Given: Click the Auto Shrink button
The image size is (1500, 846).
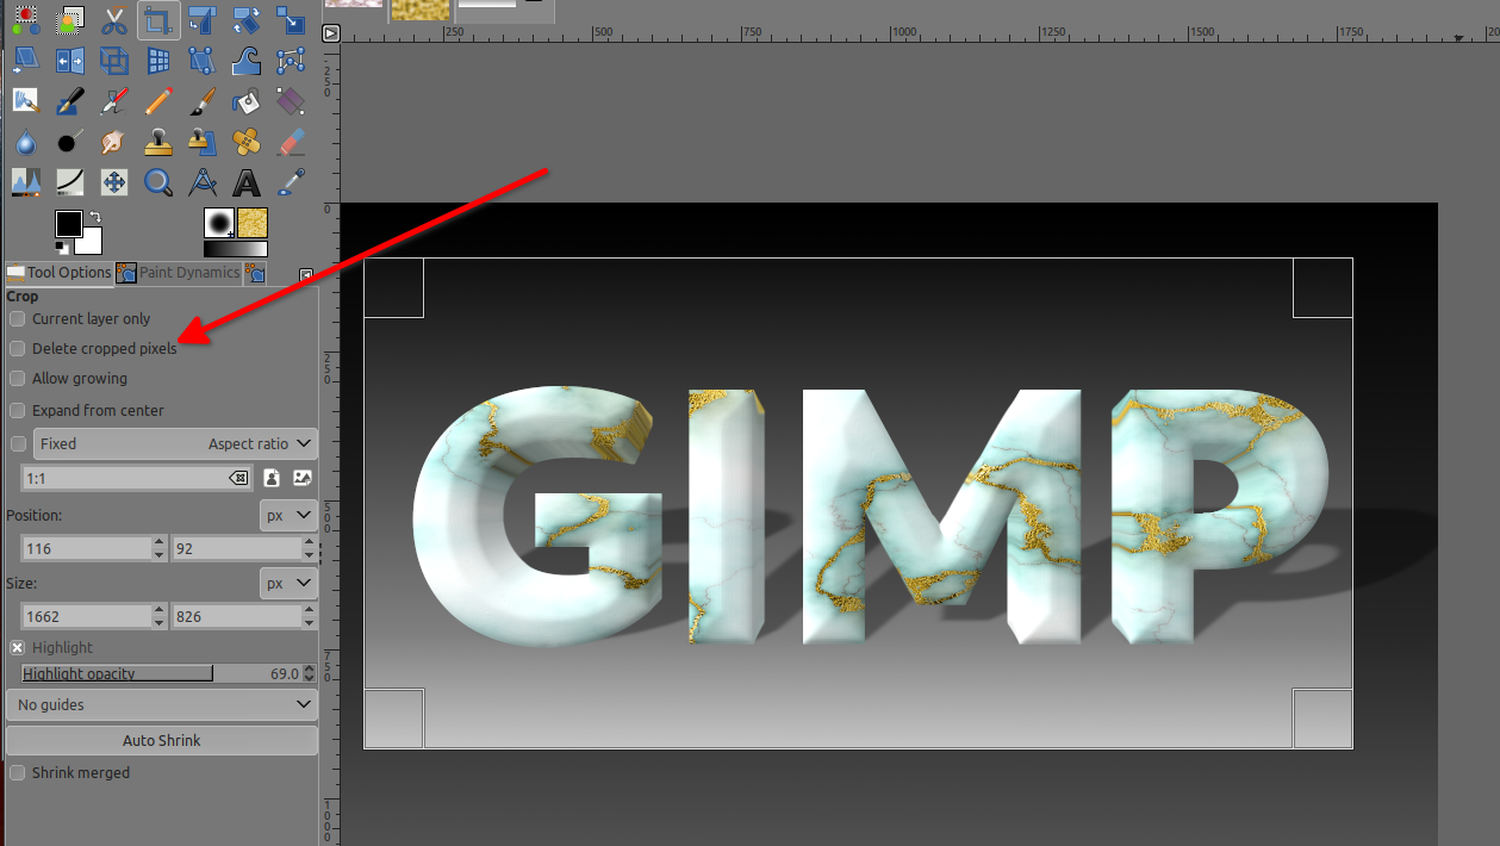Looking at the screenshot, I should click(x=162, y=741).
